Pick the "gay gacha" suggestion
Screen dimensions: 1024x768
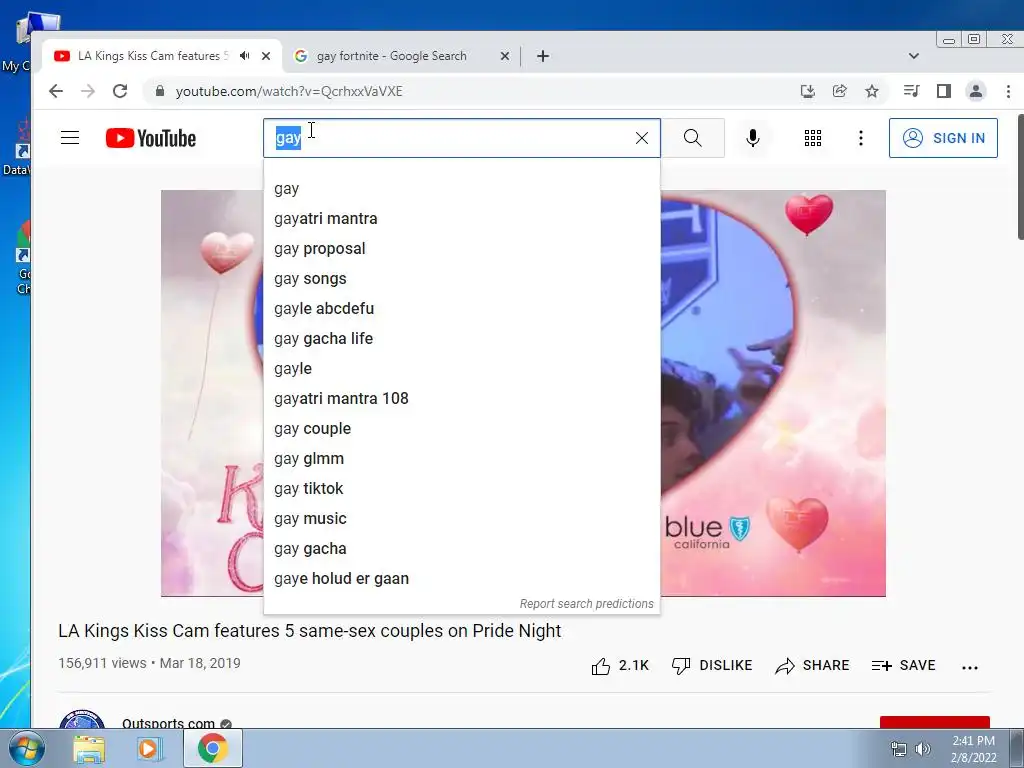point(462,549)
